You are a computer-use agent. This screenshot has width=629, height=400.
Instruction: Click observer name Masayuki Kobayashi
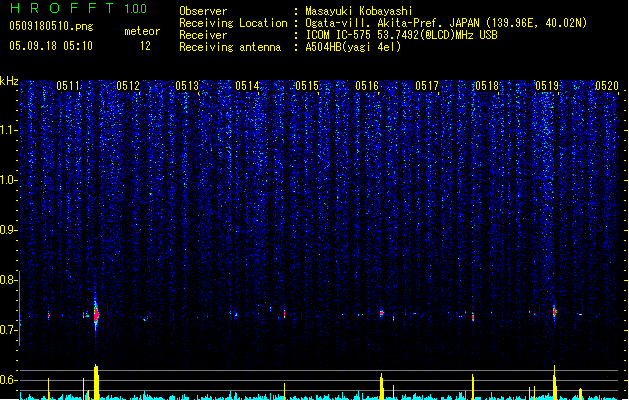point(359,11)
